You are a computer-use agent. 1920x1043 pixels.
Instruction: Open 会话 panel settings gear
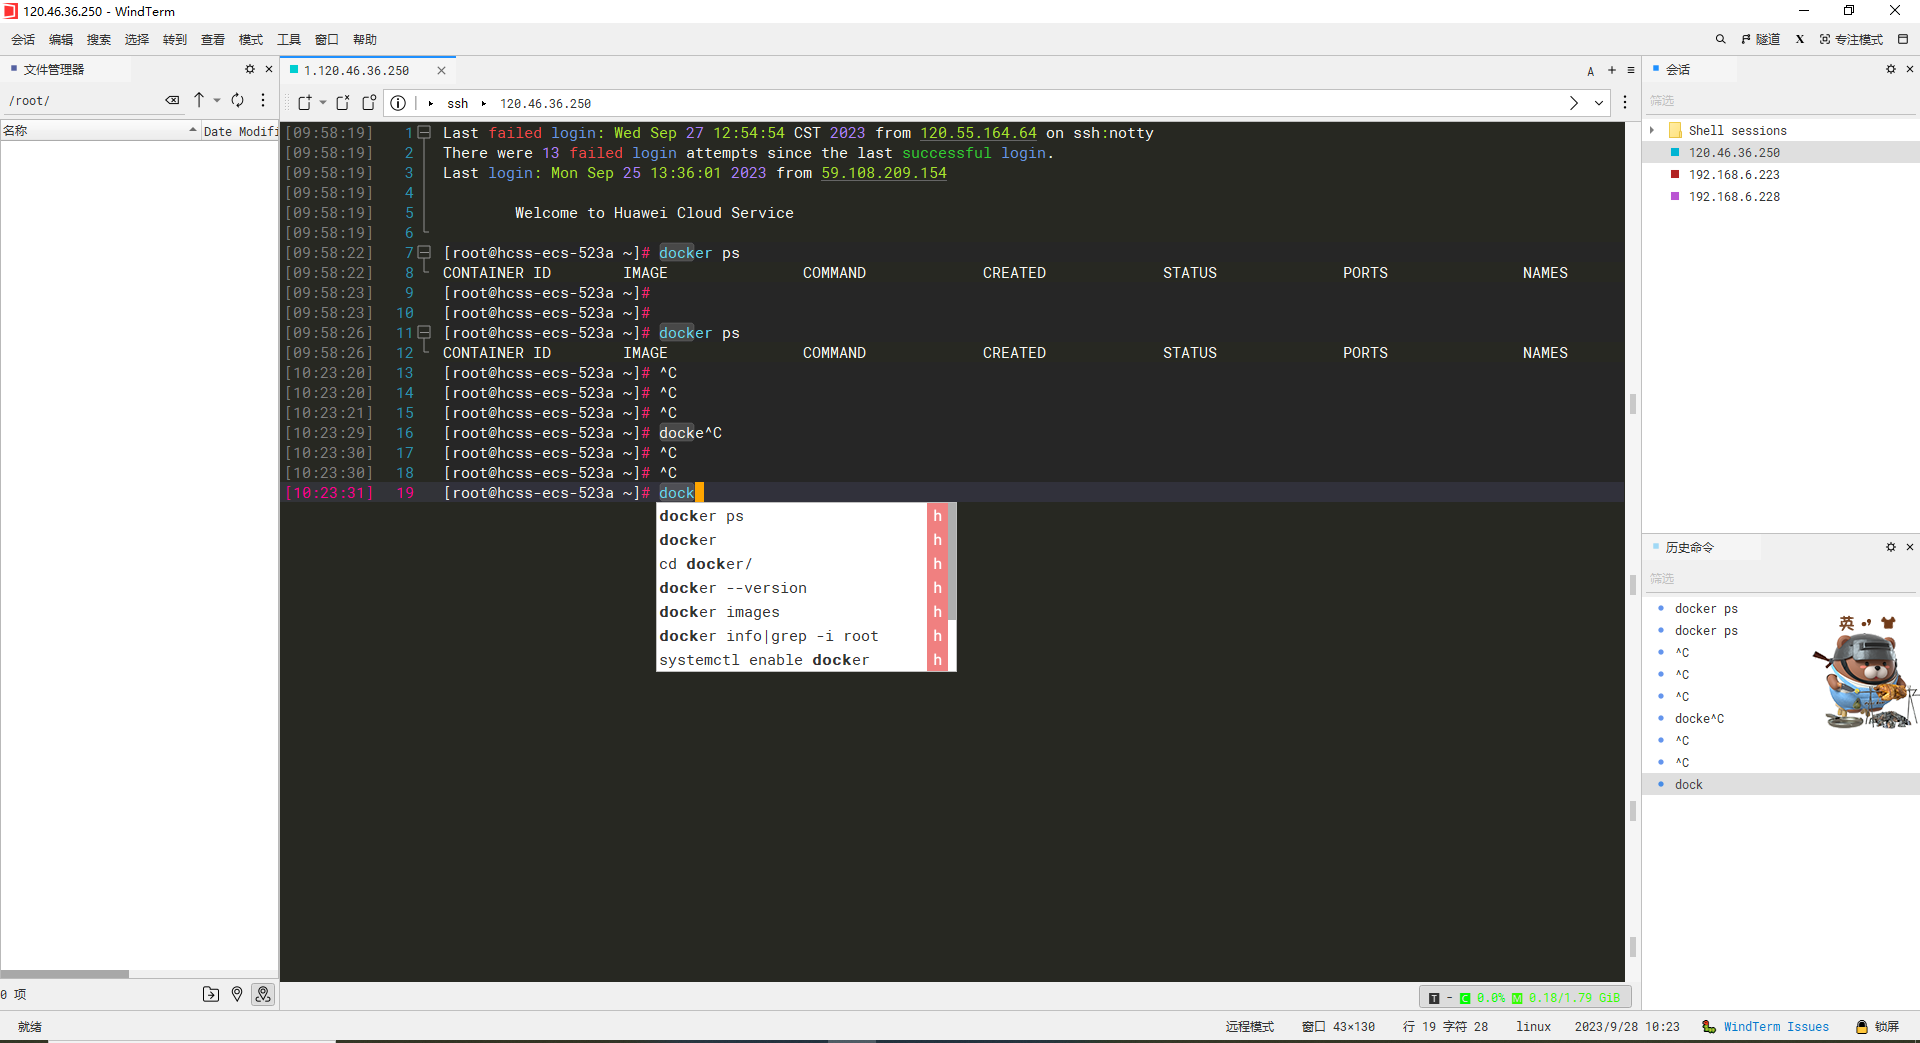click(1891, 69)
